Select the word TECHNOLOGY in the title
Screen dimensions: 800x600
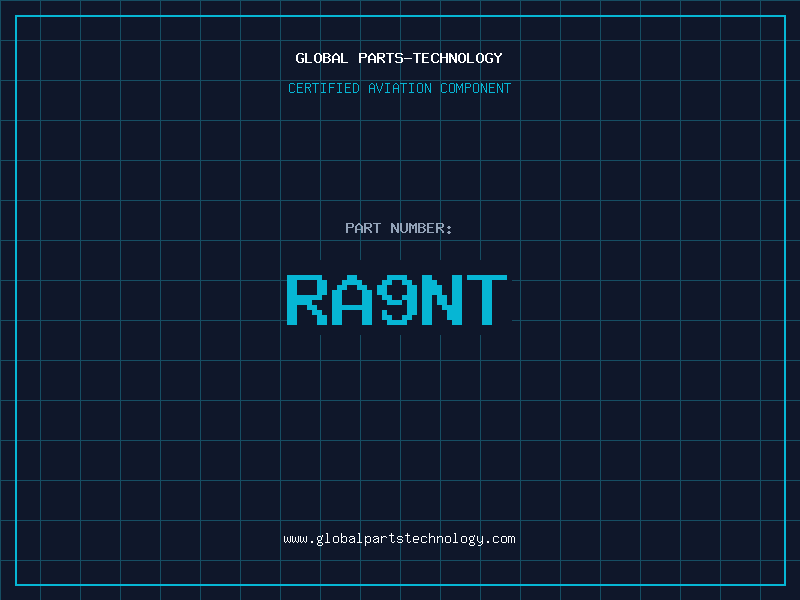457,58
